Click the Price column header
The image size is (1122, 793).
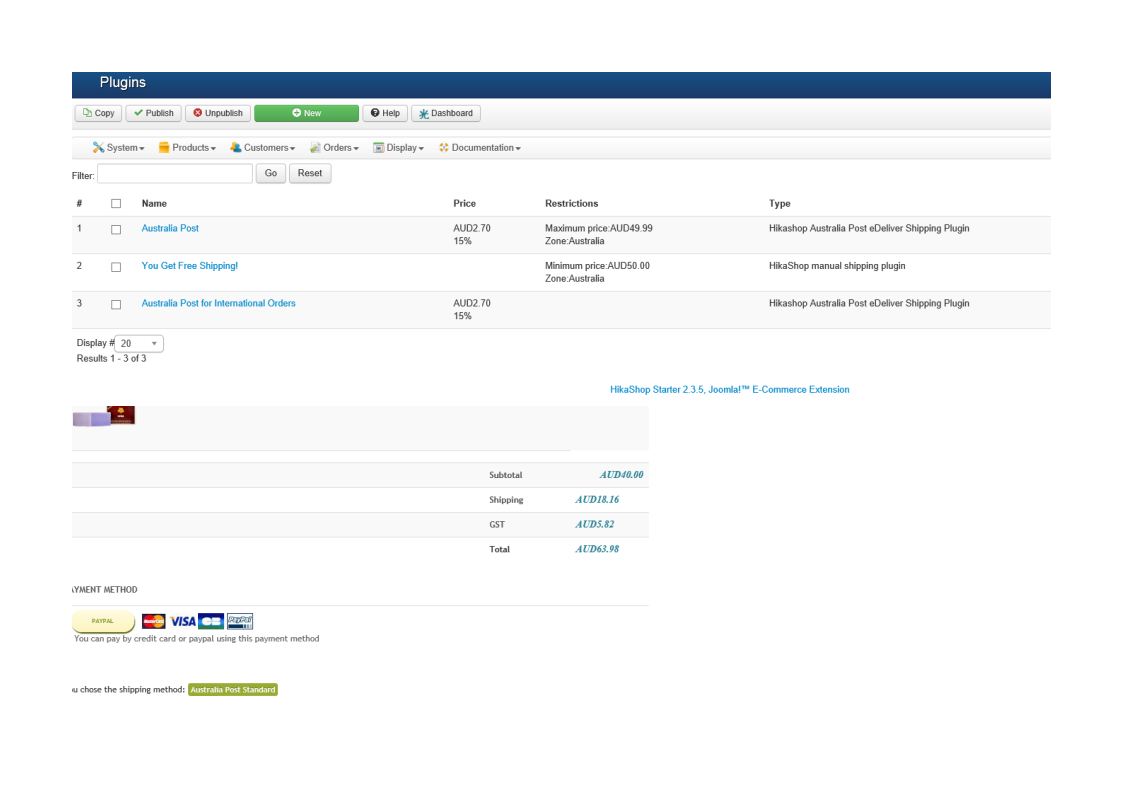(464, 203)
